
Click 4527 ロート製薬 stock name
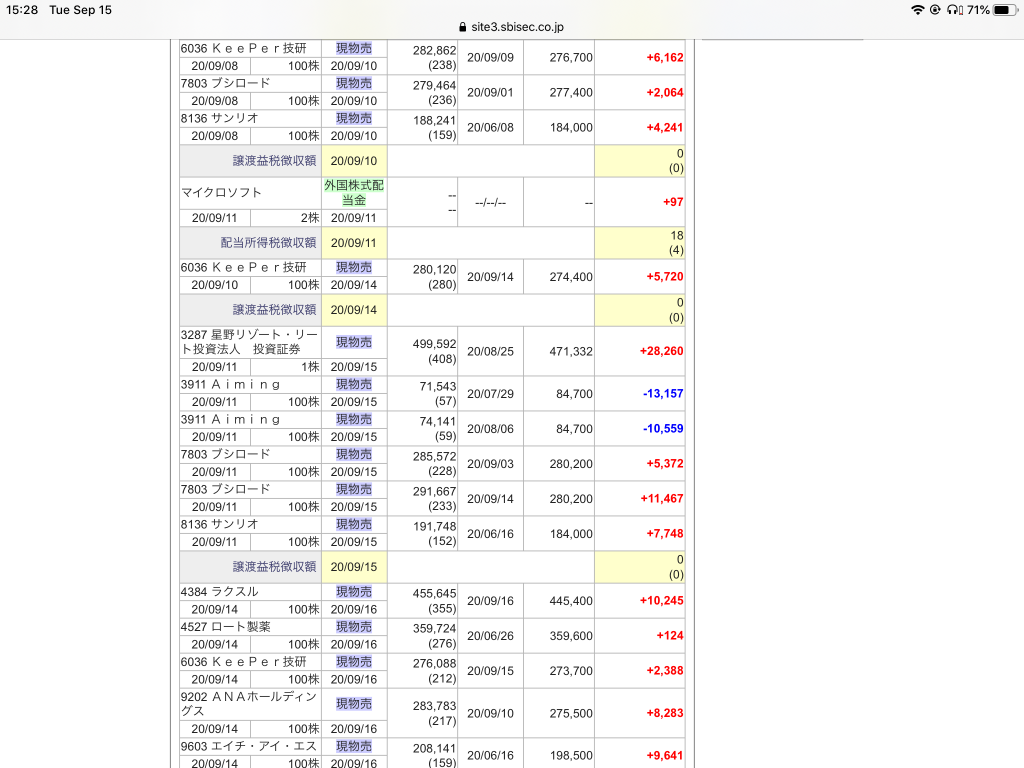(x=225, y=627)
